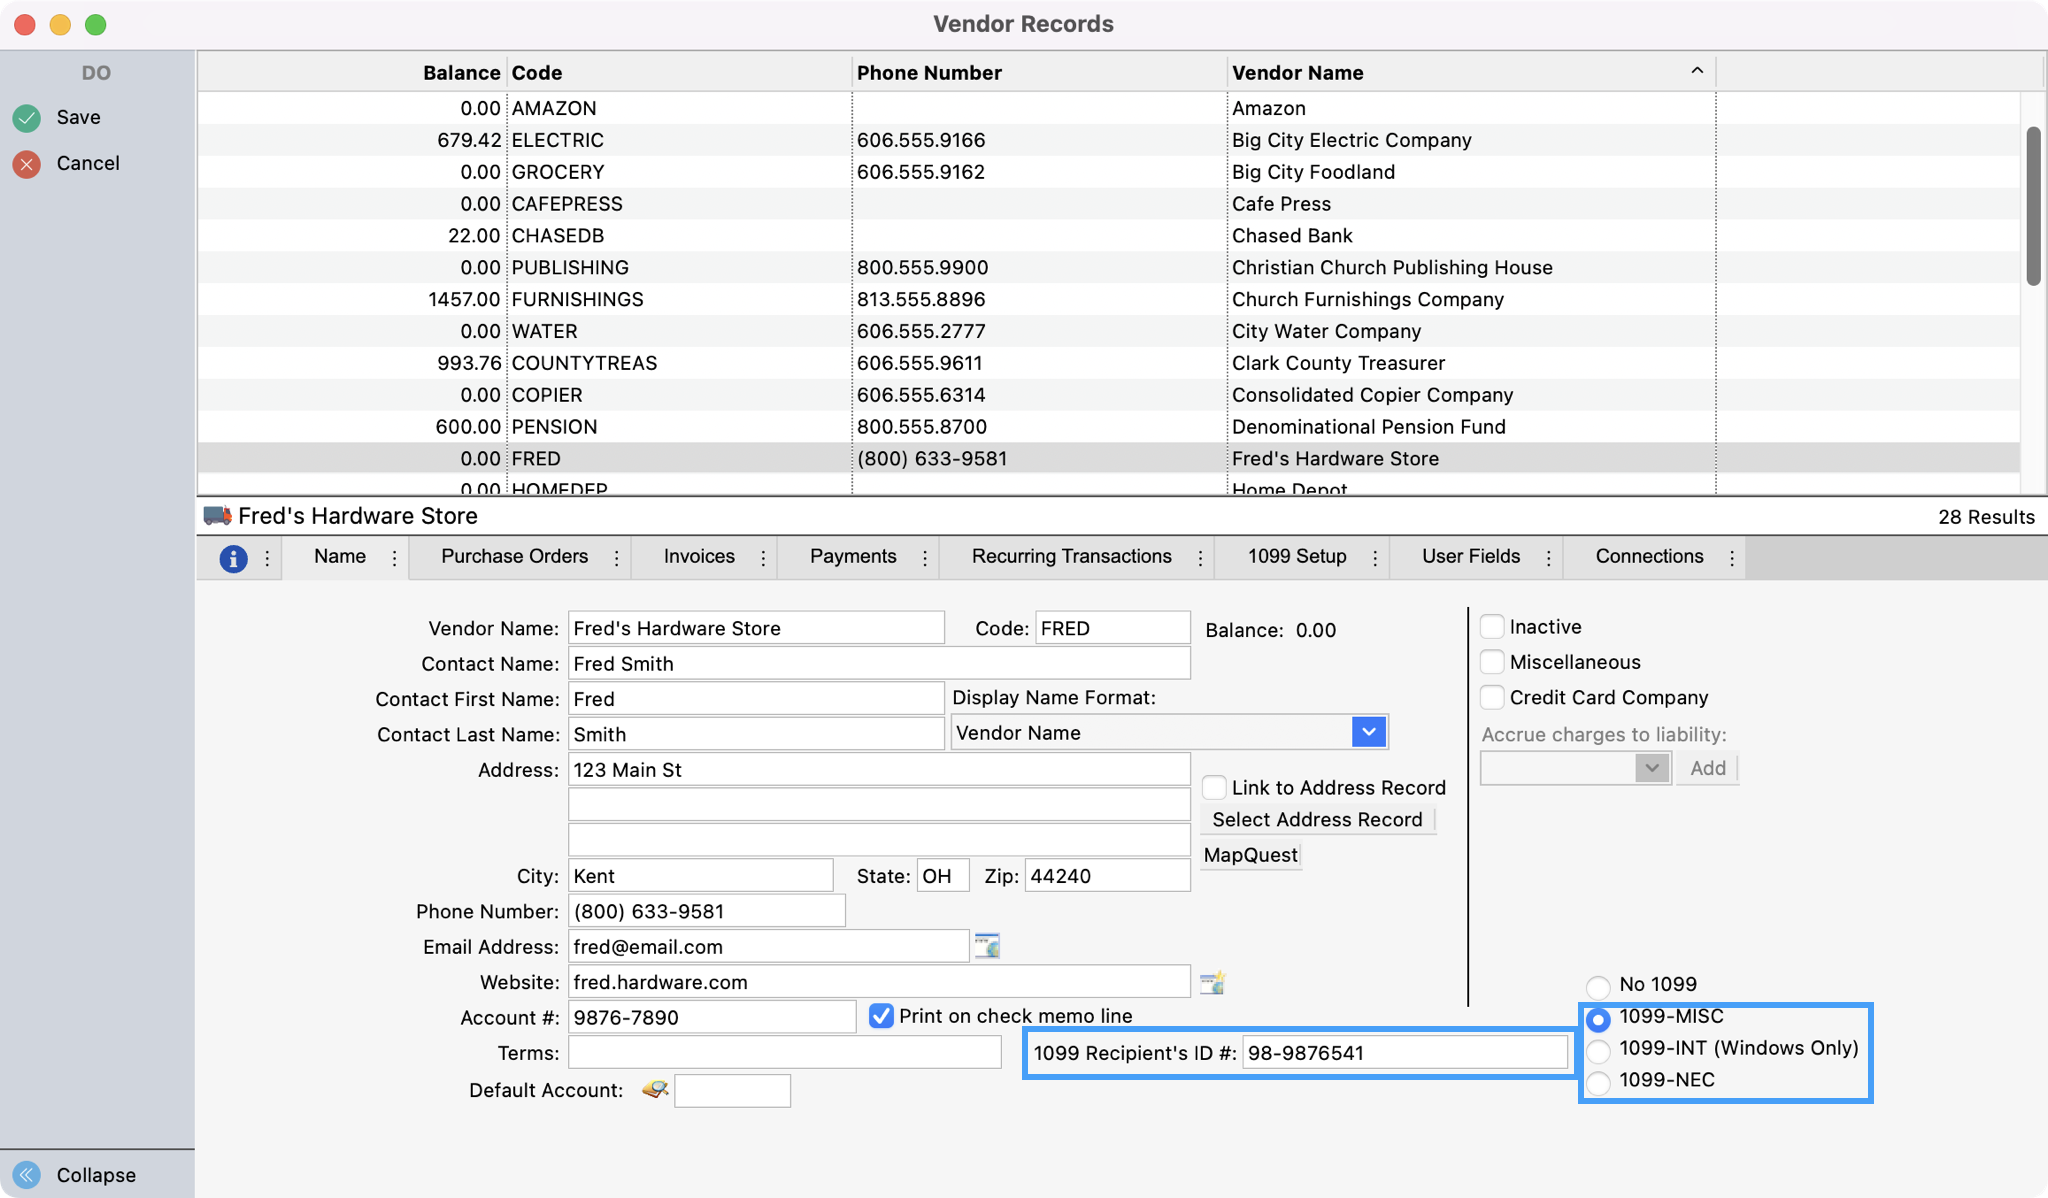Click the Default Account lookup icon

[x=655, y=1090]
